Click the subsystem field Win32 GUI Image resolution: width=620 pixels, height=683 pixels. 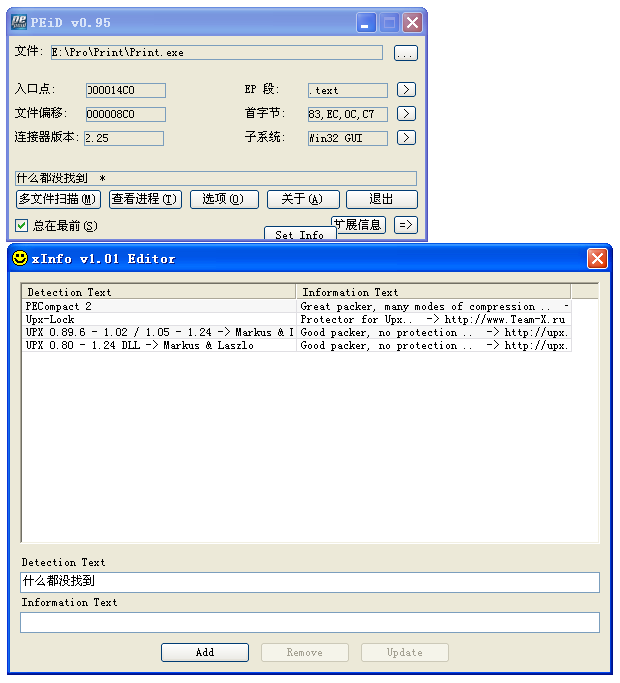pyautogui.click(x=348, y=138)
